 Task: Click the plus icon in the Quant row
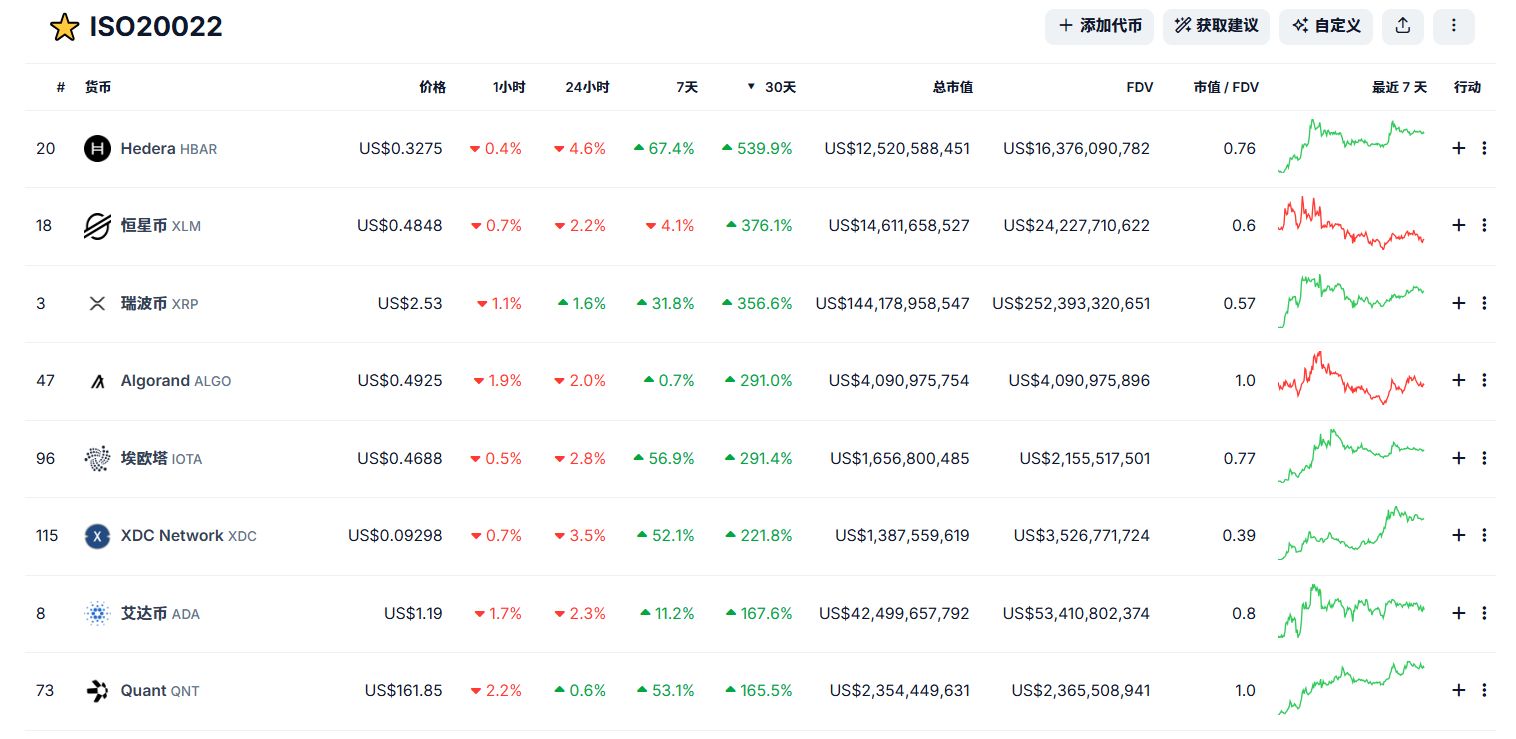point(1458,691)
